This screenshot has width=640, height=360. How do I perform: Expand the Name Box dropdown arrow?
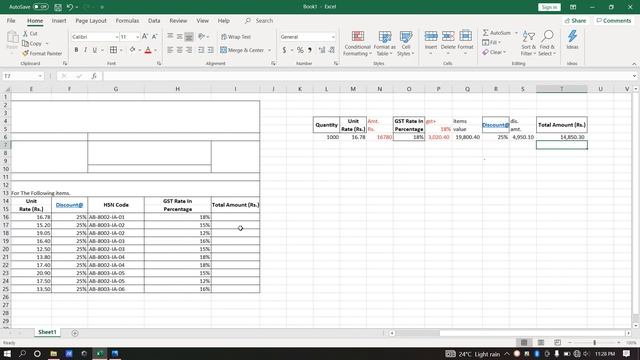[40, 76]
